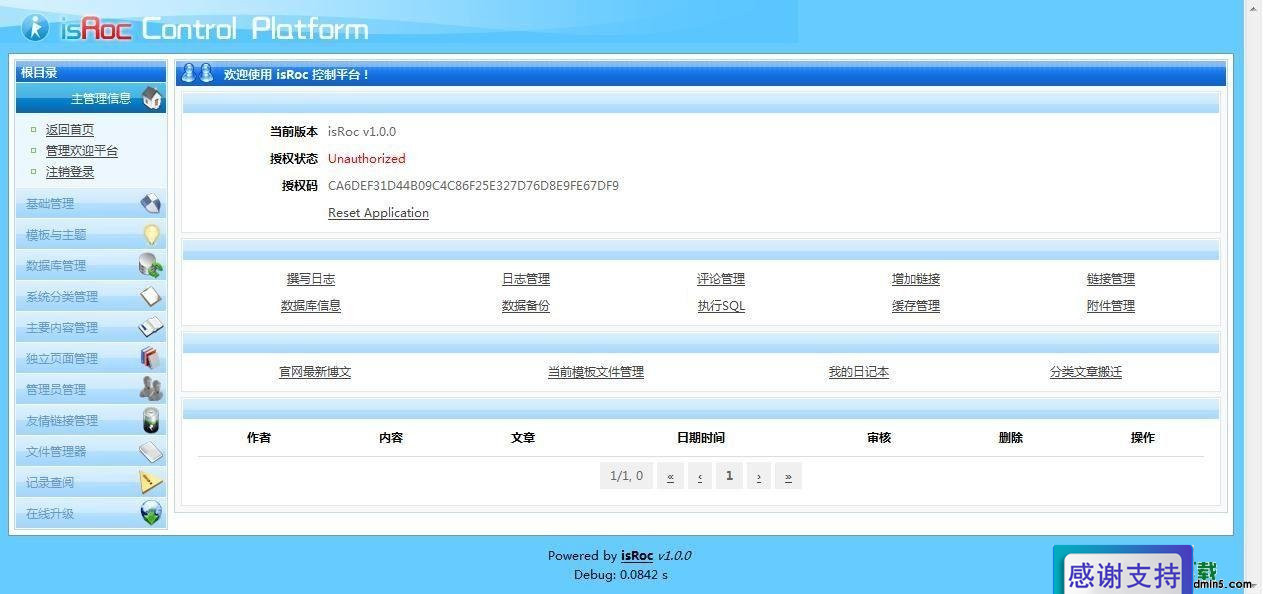Collapse the 主管理信息 section header

point(91,98)
